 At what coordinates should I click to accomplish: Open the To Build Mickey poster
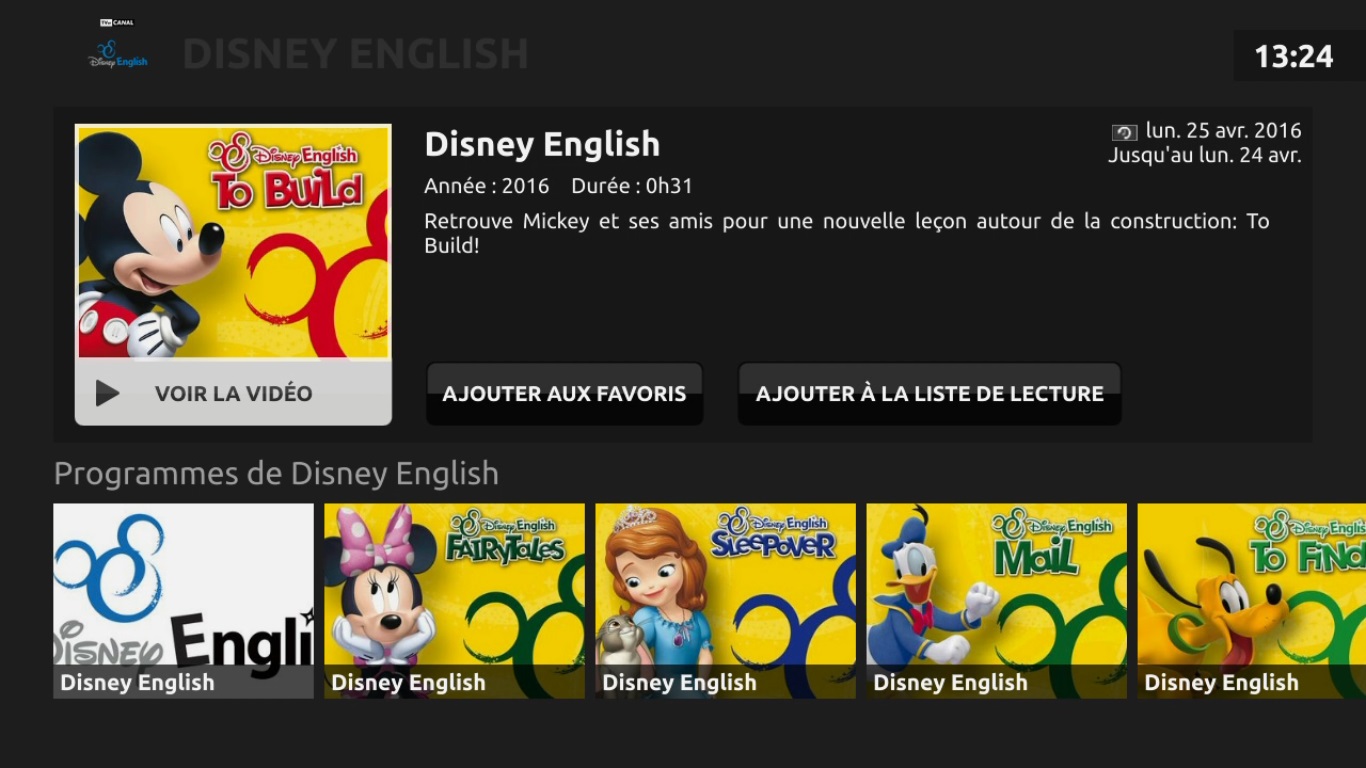tap(233, 242)
